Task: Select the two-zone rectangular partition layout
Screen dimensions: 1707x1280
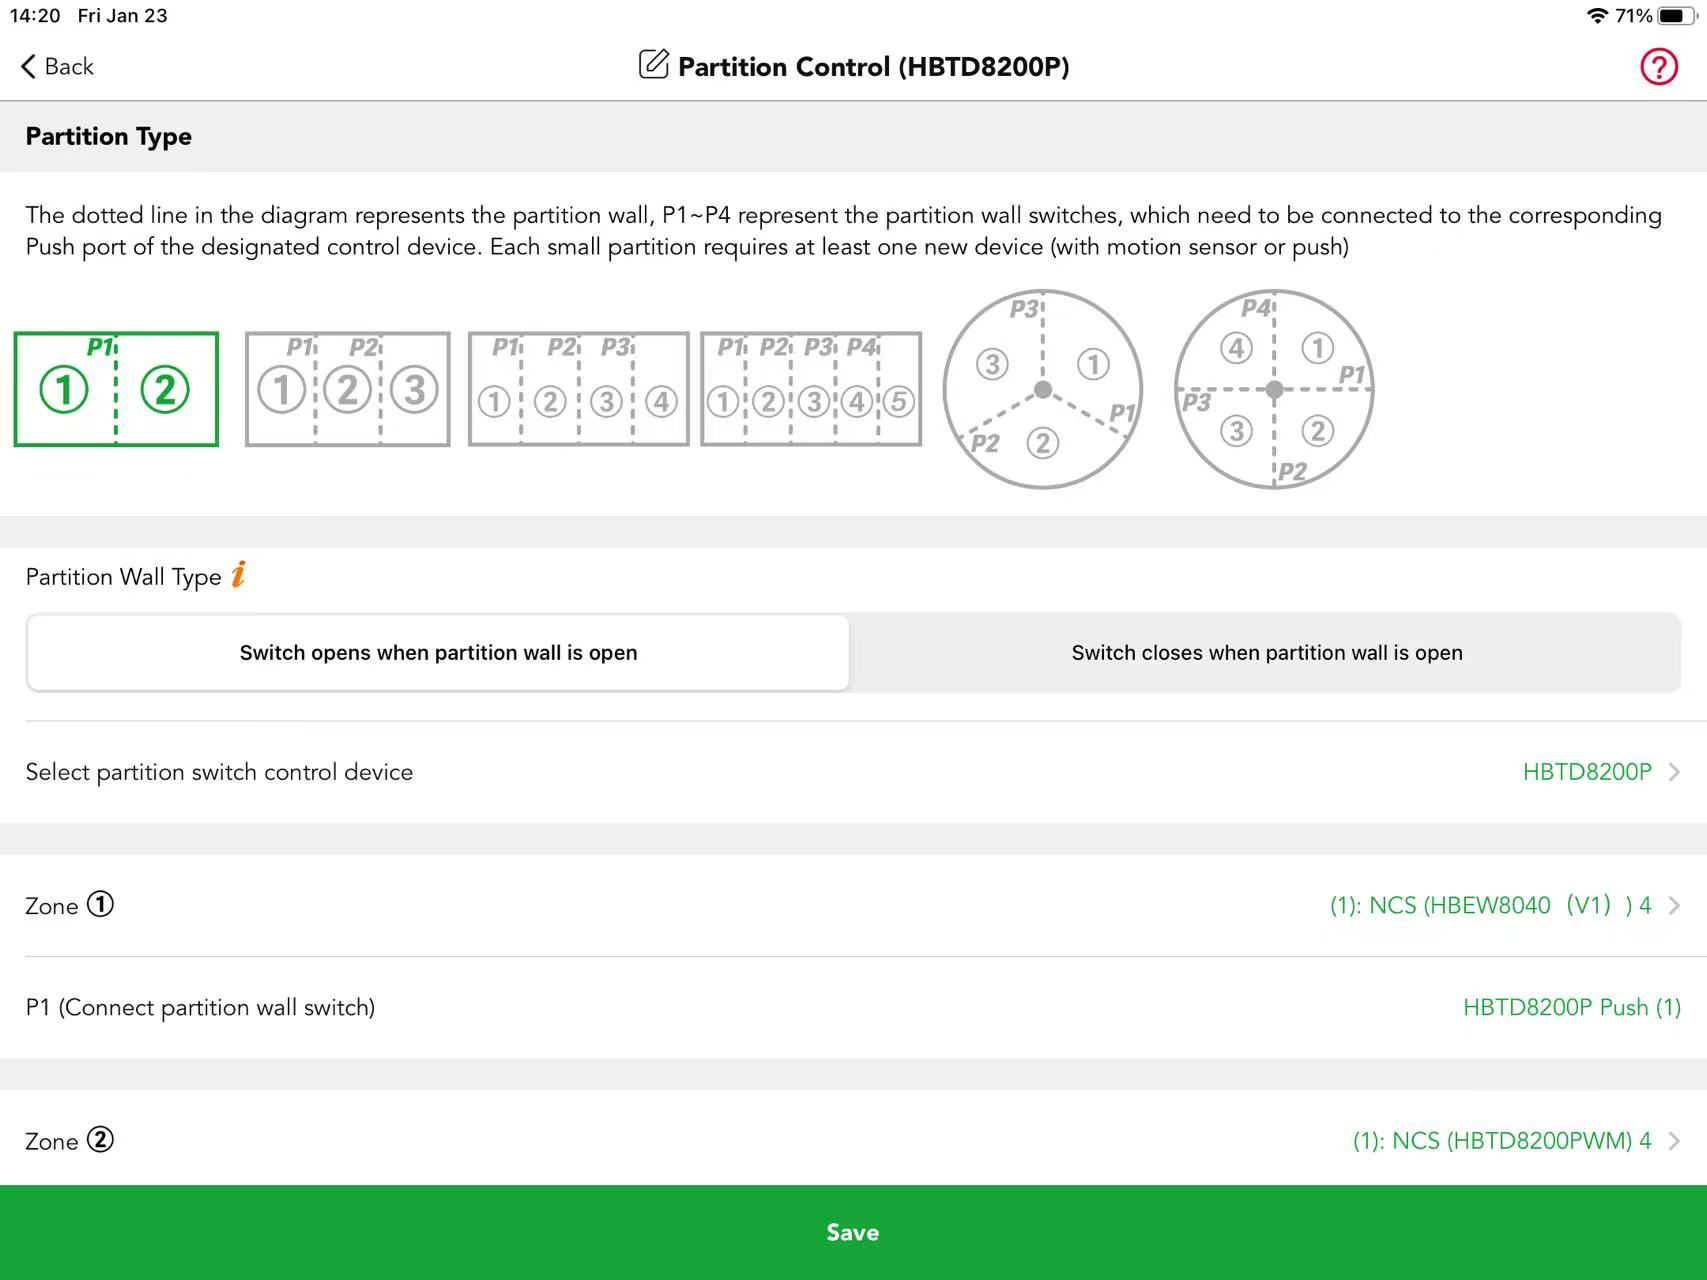Action: (x=116, y=389)
